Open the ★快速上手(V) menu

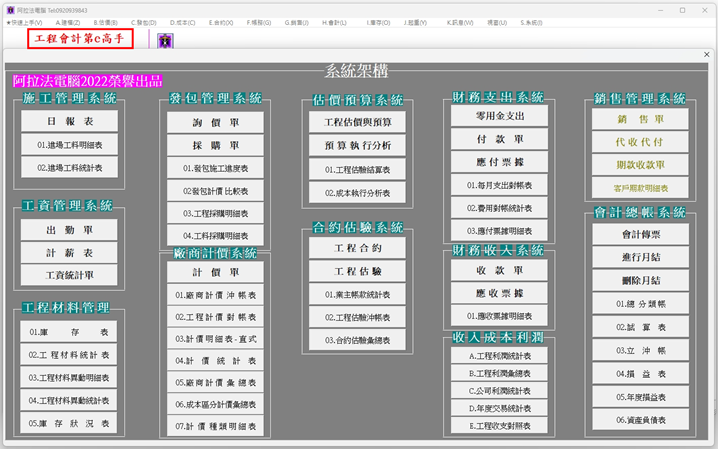(25, 22)
